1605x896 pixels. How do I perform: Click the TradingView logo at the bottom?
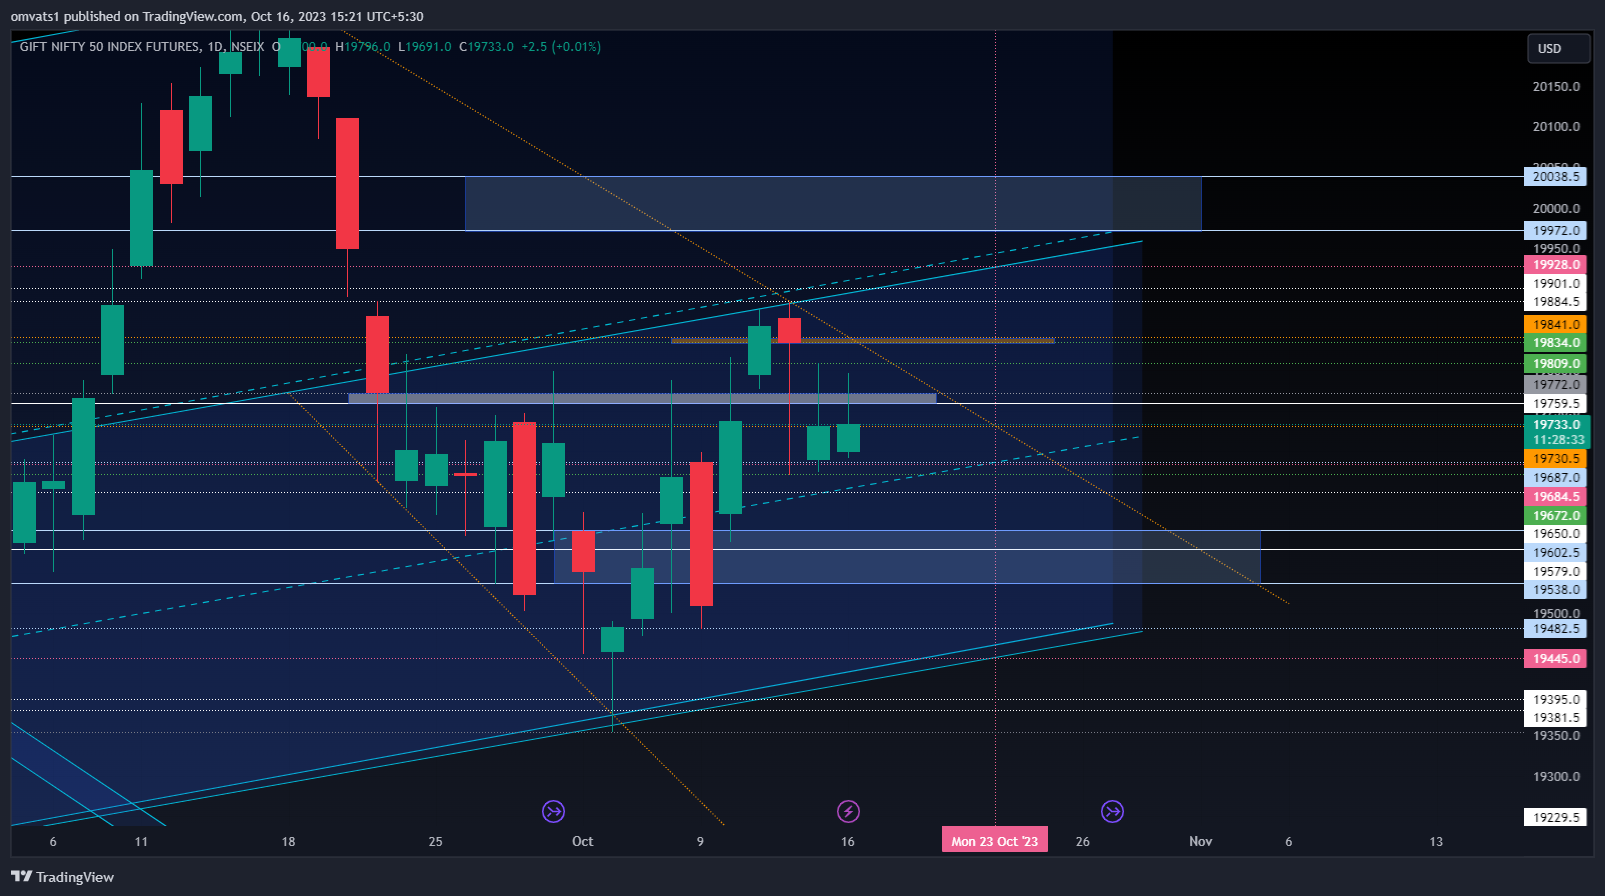pos(63,877)
